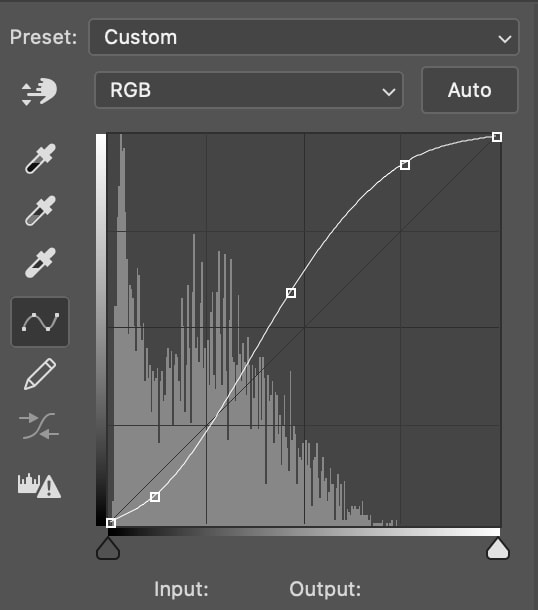The image size is (538, 610).
Task: Click the smooth curve values icon
Action: (39, 426)
